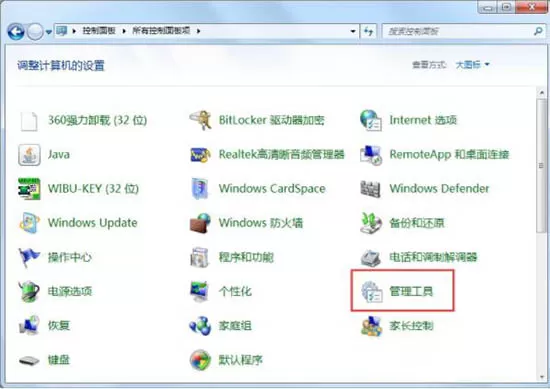Viewport: 550px width, 389px height.
Task: Open the 电话和调制解调器 icon
Action: coord(371,258)
